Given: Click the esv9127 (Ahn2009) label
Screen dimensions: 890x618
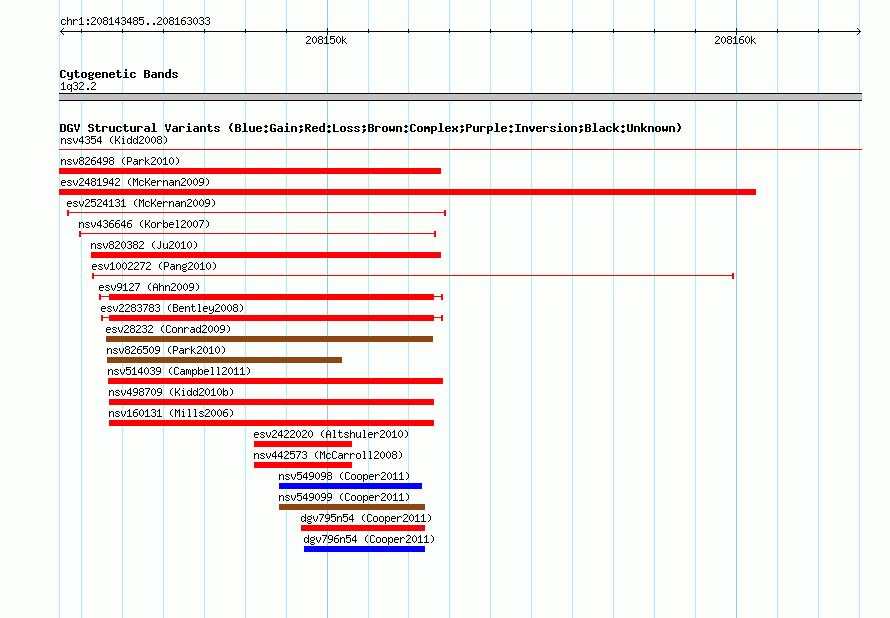Looking at the screenshot, I should pos(149,287).
